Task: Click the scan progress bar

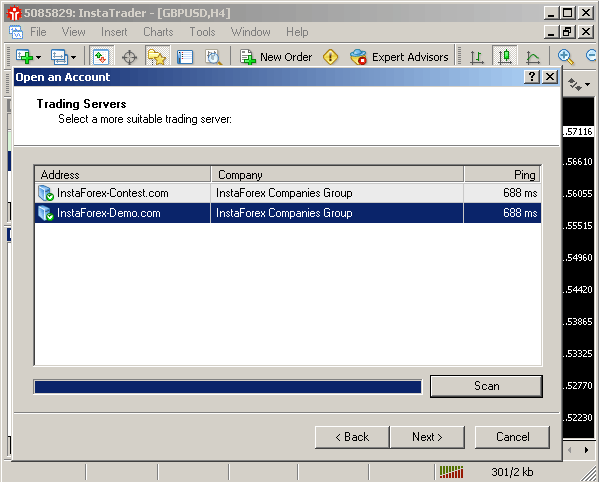Action: [228, 387]
